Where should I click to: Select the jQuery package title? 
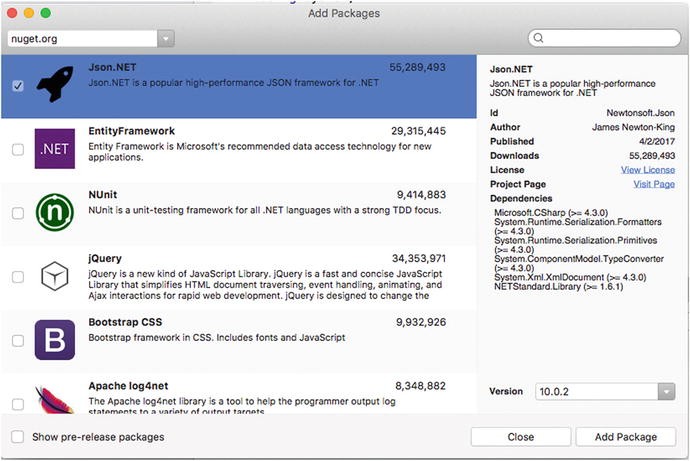click(105, 259)
